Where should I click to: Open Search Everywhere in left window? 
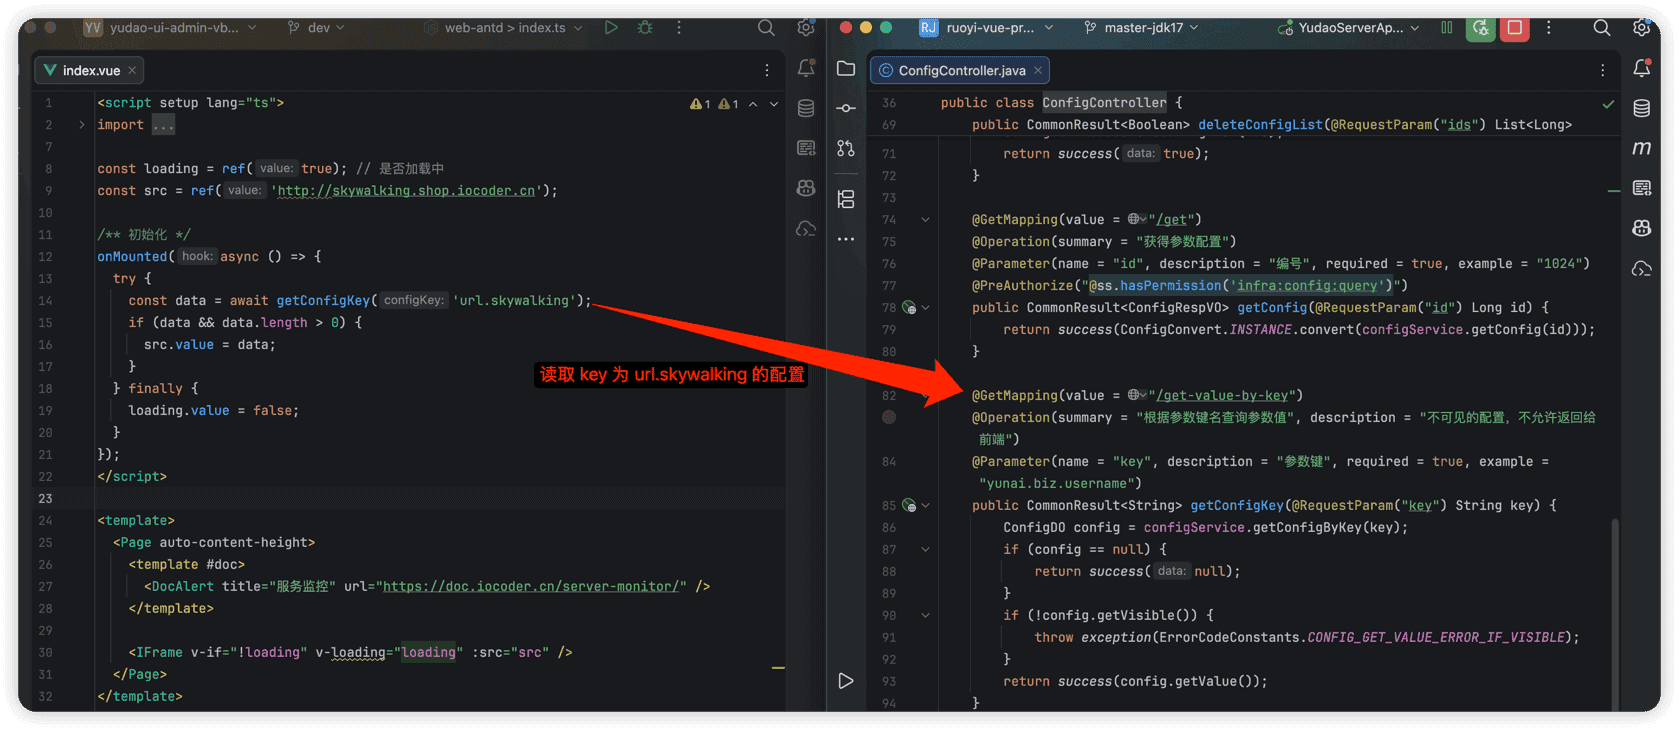point(766,28)
